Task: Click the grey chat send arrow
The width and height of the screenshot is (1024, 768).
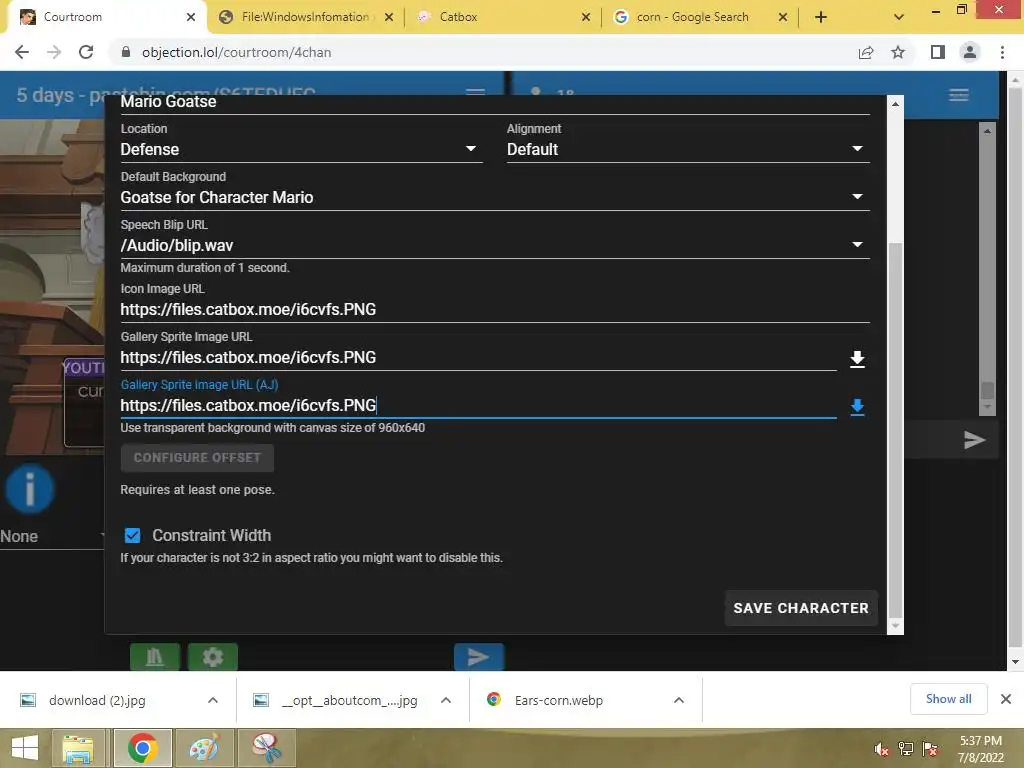Action: (x=974, y=440)
